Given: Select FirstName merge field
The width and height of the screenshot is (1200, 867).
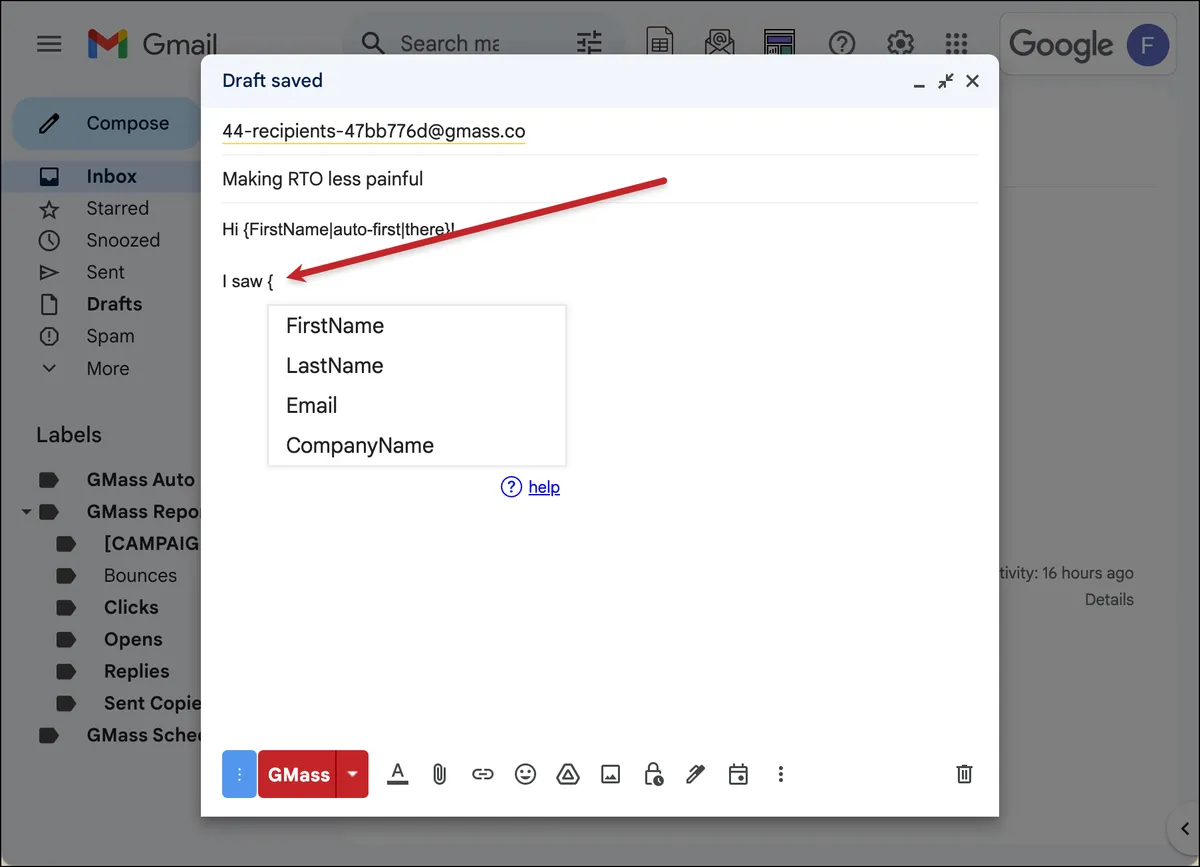Looking at the screenshot, I should pos(417,326).
